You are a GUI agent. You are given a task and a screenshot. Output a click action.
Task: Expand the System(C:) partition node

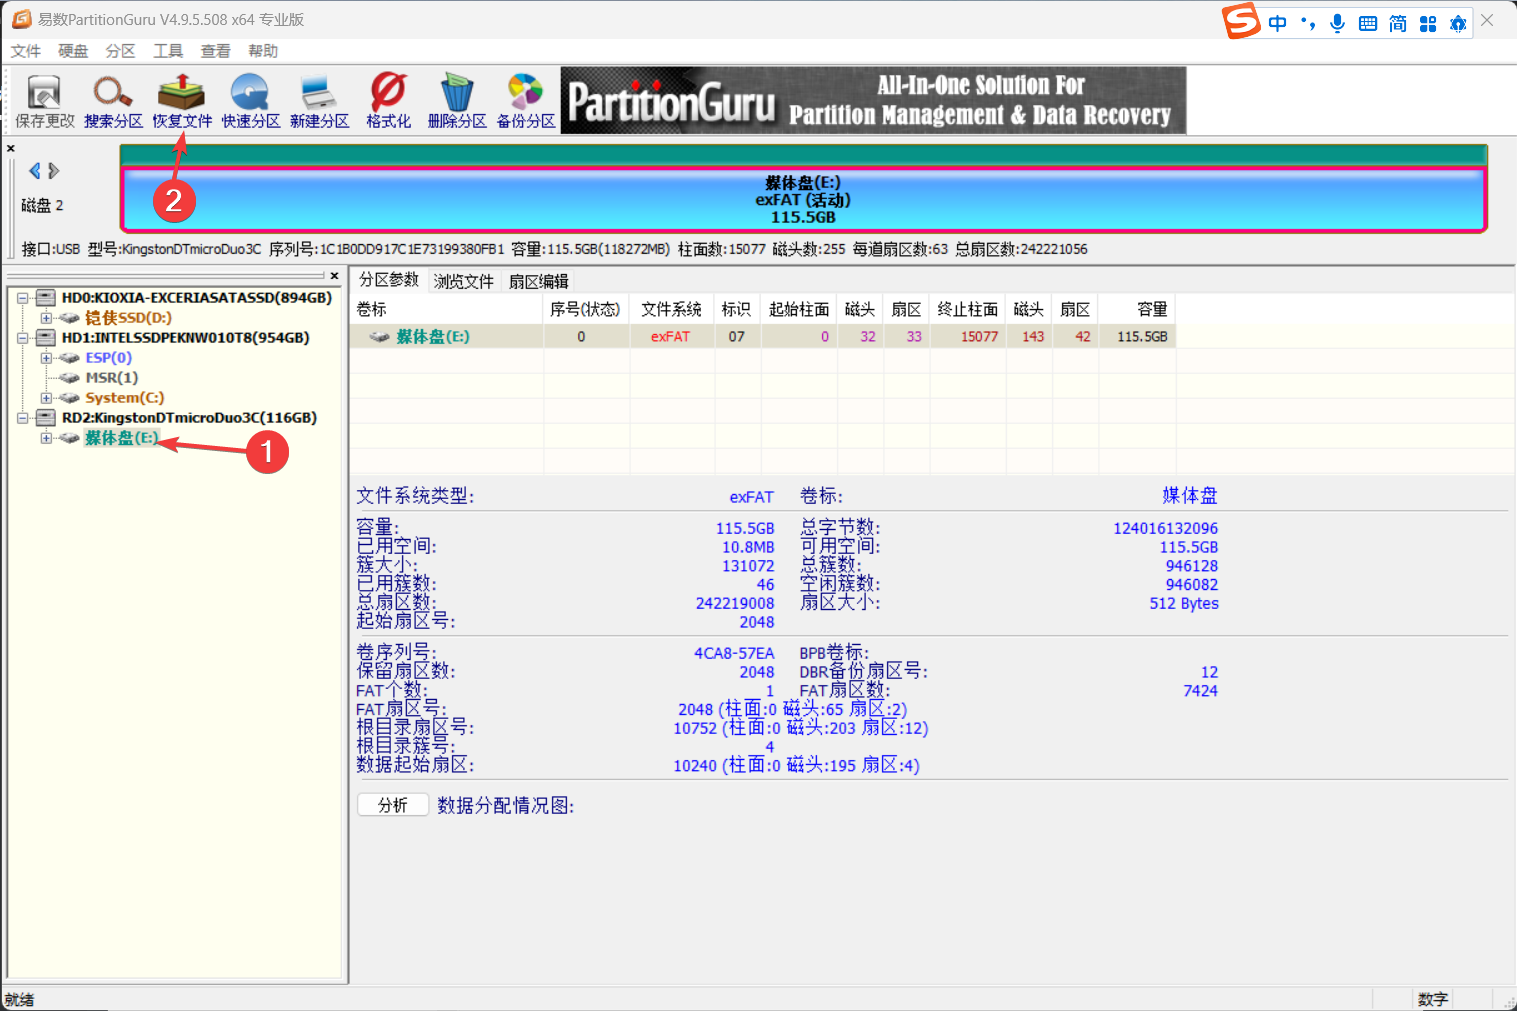coord(46,398)
